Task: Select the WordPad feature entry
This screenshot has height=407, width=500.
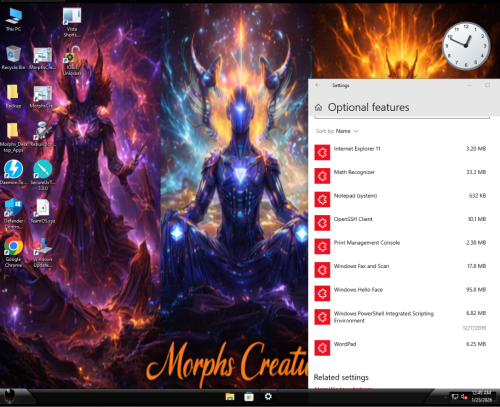Action: tap(400, 348)
